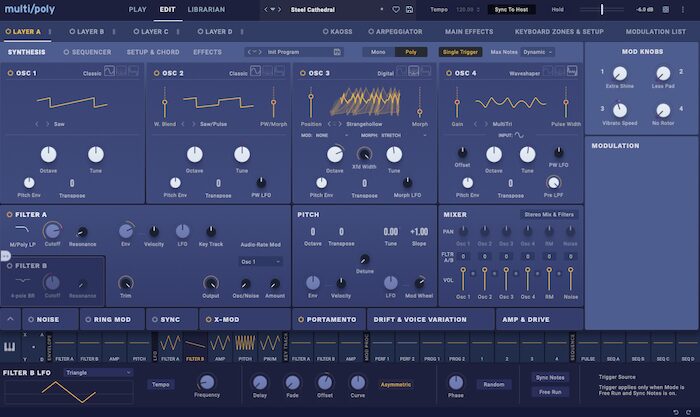Save the performance using the top disk icon
Image resolution: width=700 pixels, height=417 pixels.
click(x=409, y=9)
